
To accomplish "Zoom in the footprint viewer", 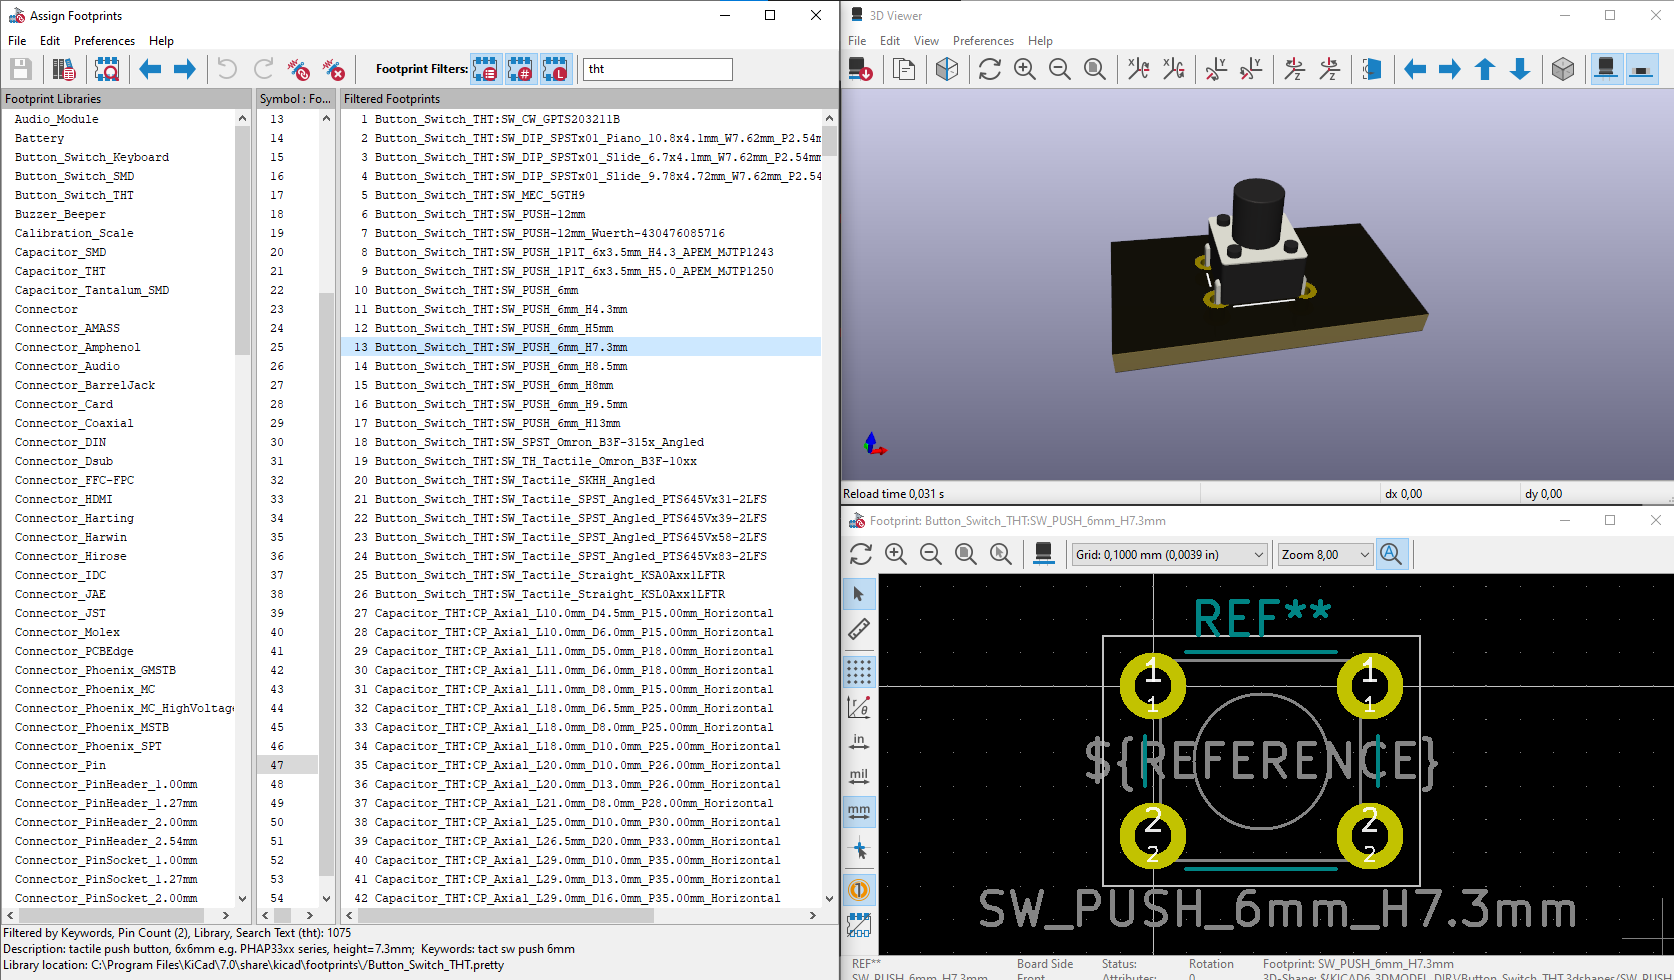I will [x=896, y=554].
